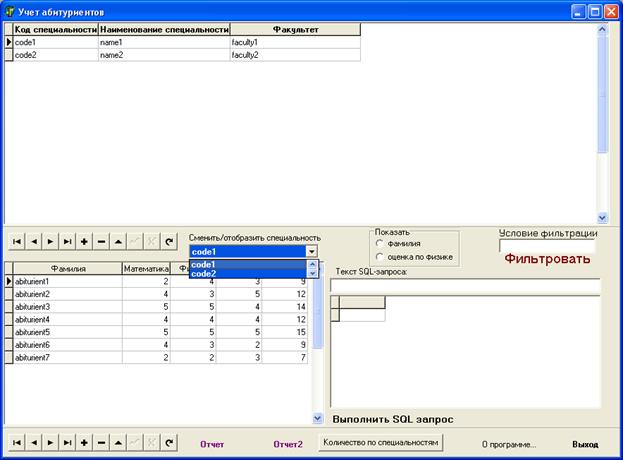Delete record with minus in upper navigator

pos(101,241)
